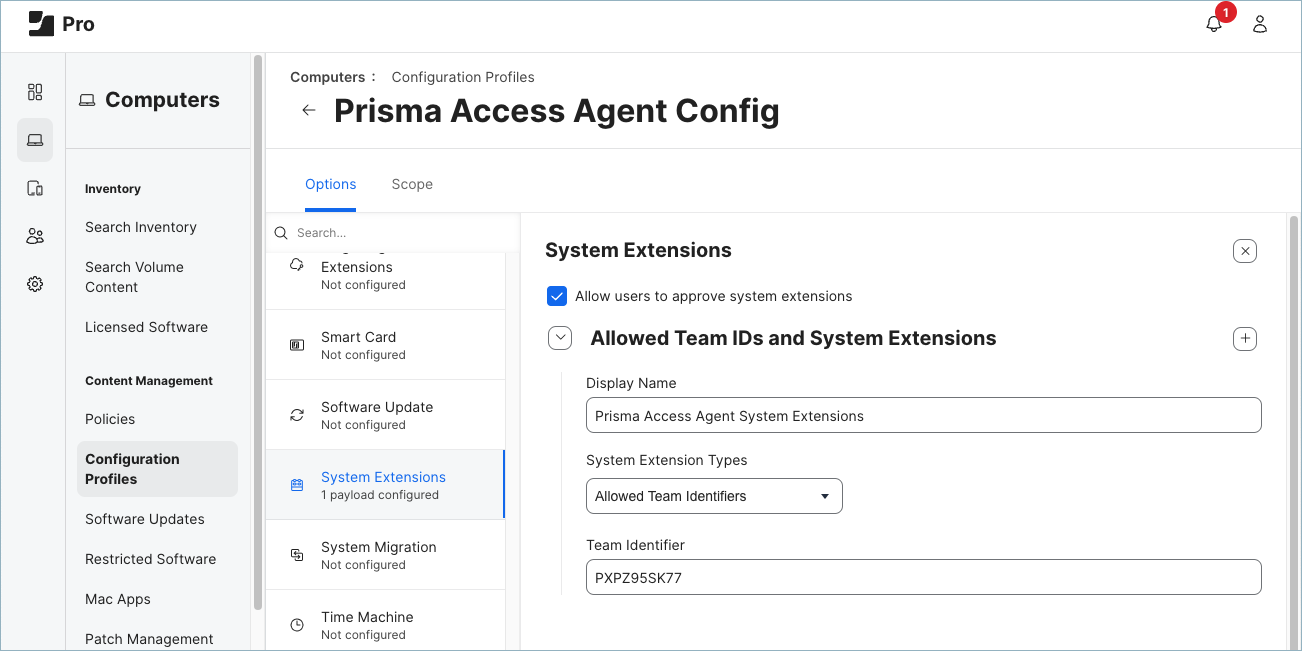The image size is (1302, 651).
Task: Click the Time Machine clock icon
Action: tap(296, 624)
